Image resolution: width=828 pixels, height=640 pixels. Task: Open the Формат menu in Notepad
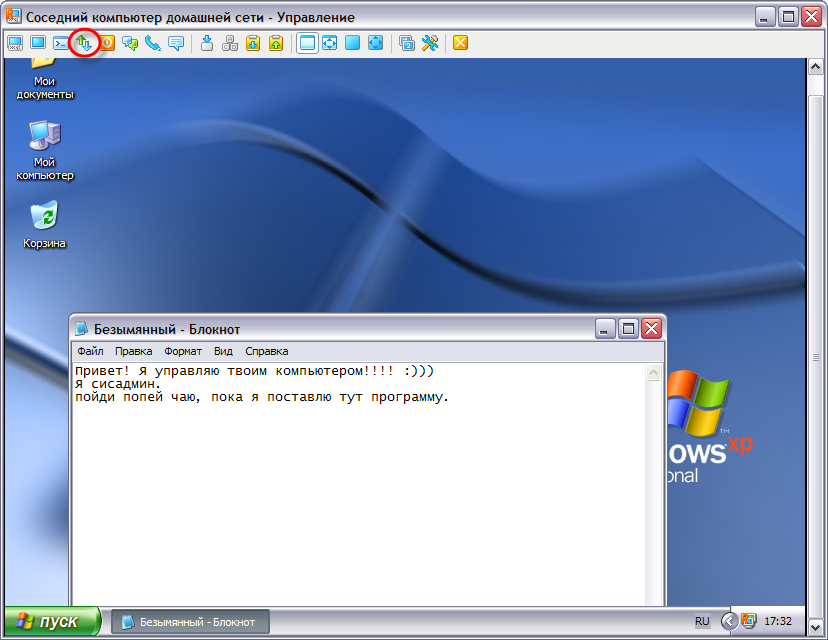click(x=183, y=351)
